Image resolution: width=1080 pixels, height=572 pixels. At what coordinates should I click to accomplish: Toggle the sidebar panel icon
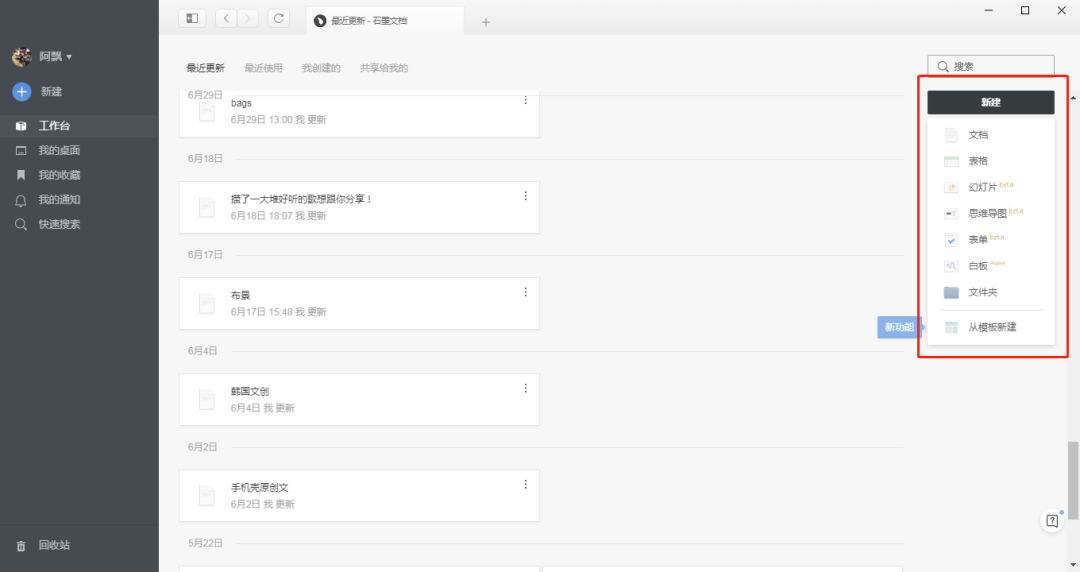coord(192,19)
